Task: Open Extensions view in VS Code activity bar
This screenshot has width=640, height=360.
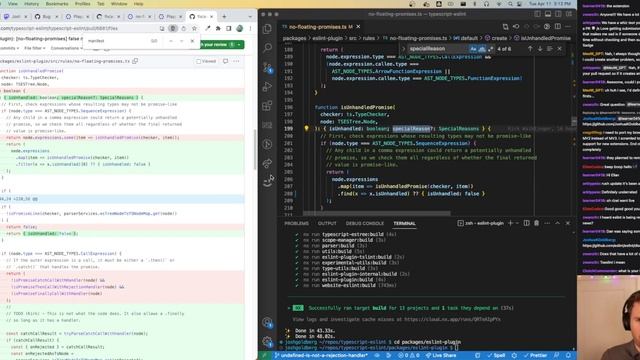Action: click(267, 106)
